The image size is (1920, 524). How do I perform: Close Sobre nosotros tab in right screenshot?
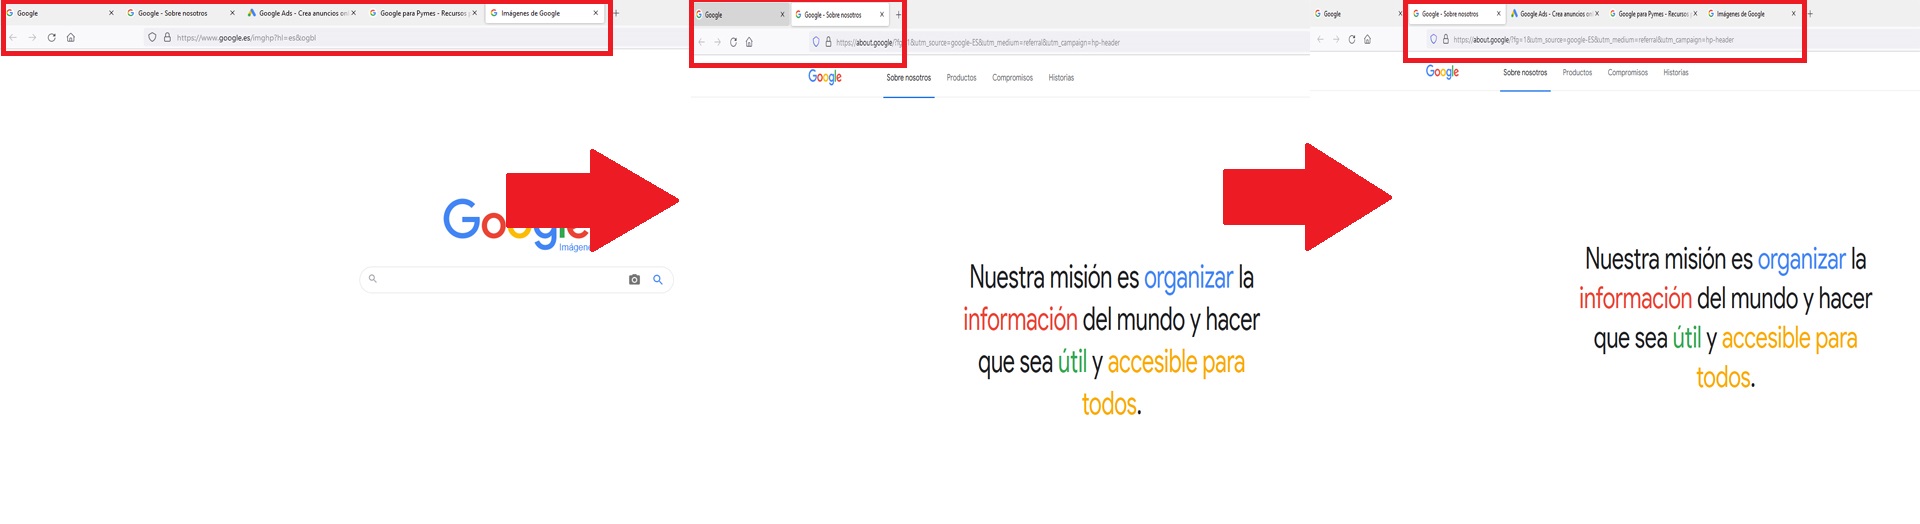pyautogui.click(x=1498, y=14)
